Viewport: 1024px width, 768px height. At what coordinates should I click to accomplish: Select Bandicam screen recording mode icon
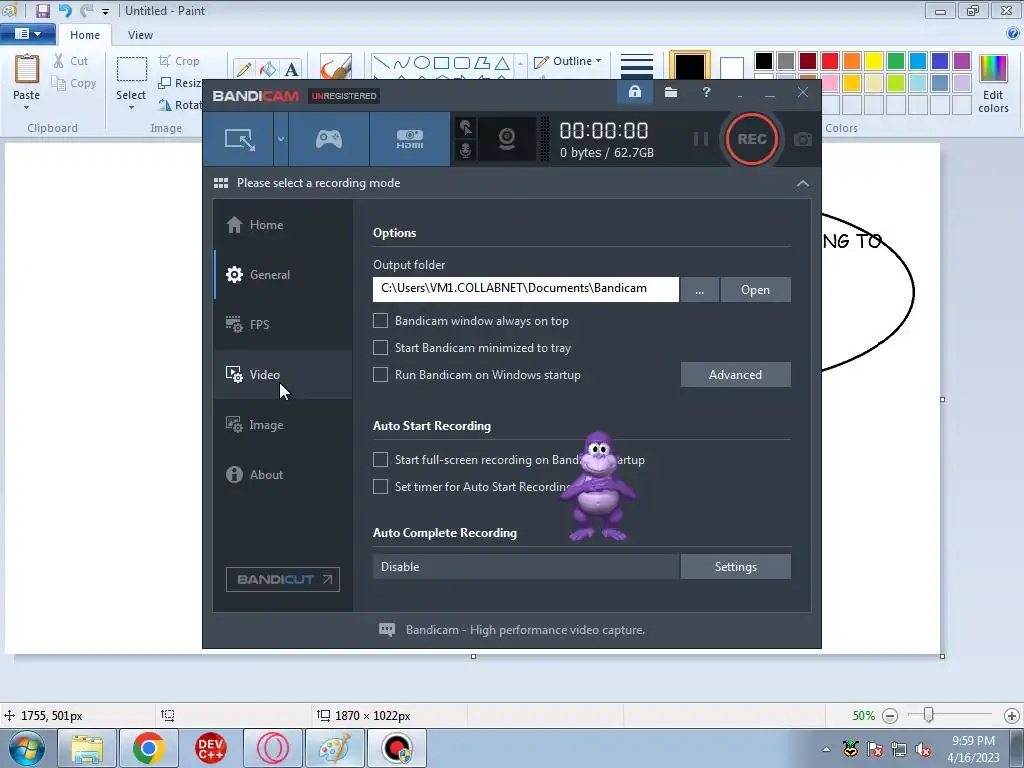[239, 139]
